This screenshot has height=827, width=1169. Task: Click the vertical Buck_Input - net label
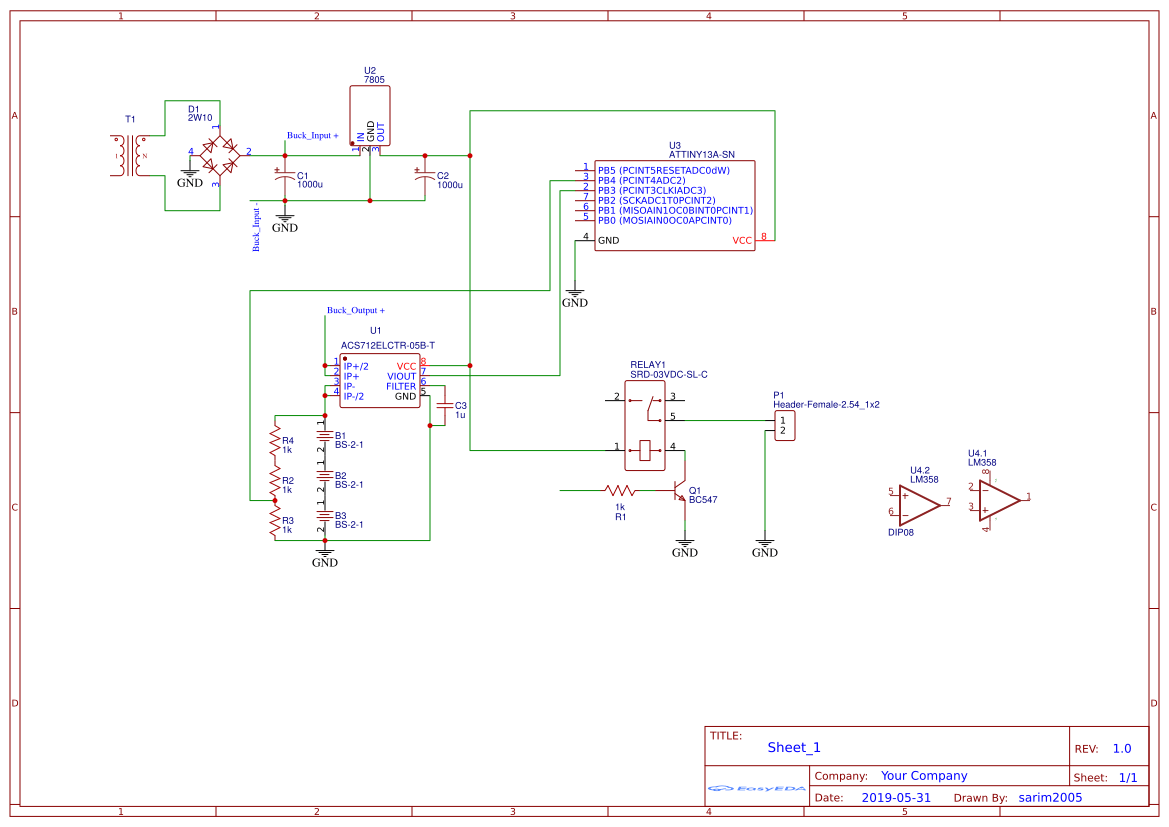256,226
